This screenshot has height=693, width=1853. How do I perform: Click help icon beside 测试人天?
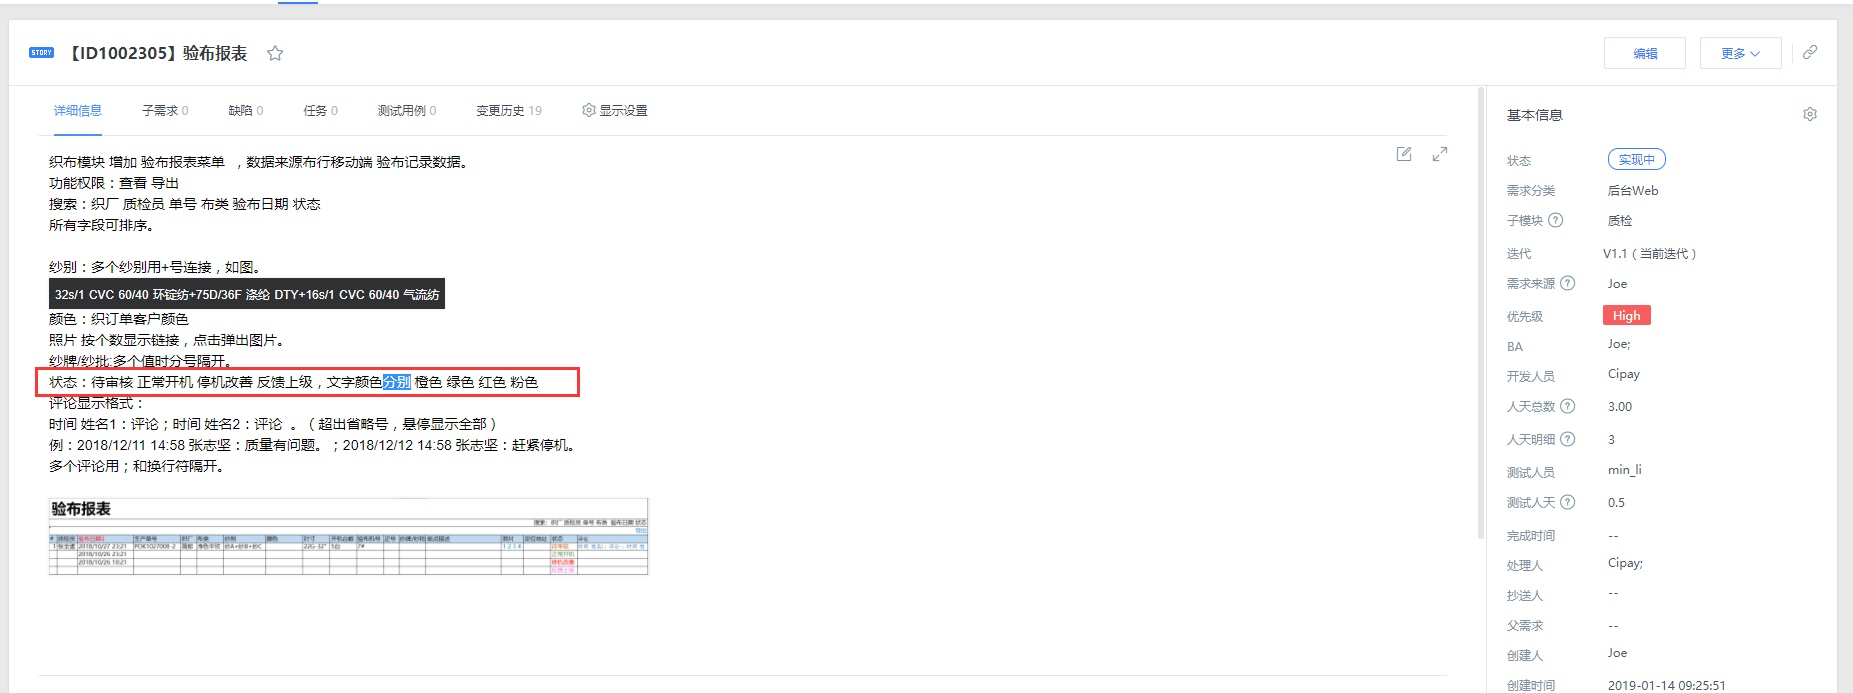(1568, 502)
